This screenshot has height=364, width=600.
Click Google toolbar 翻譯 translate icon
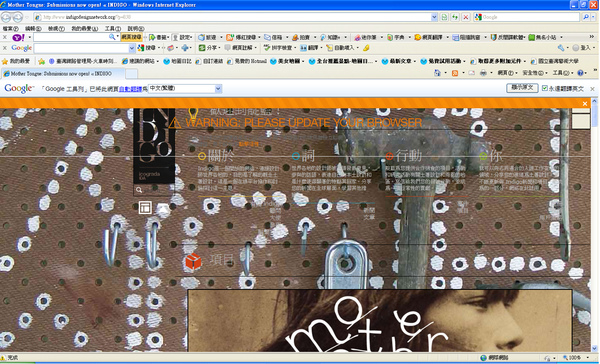[303, 48]
